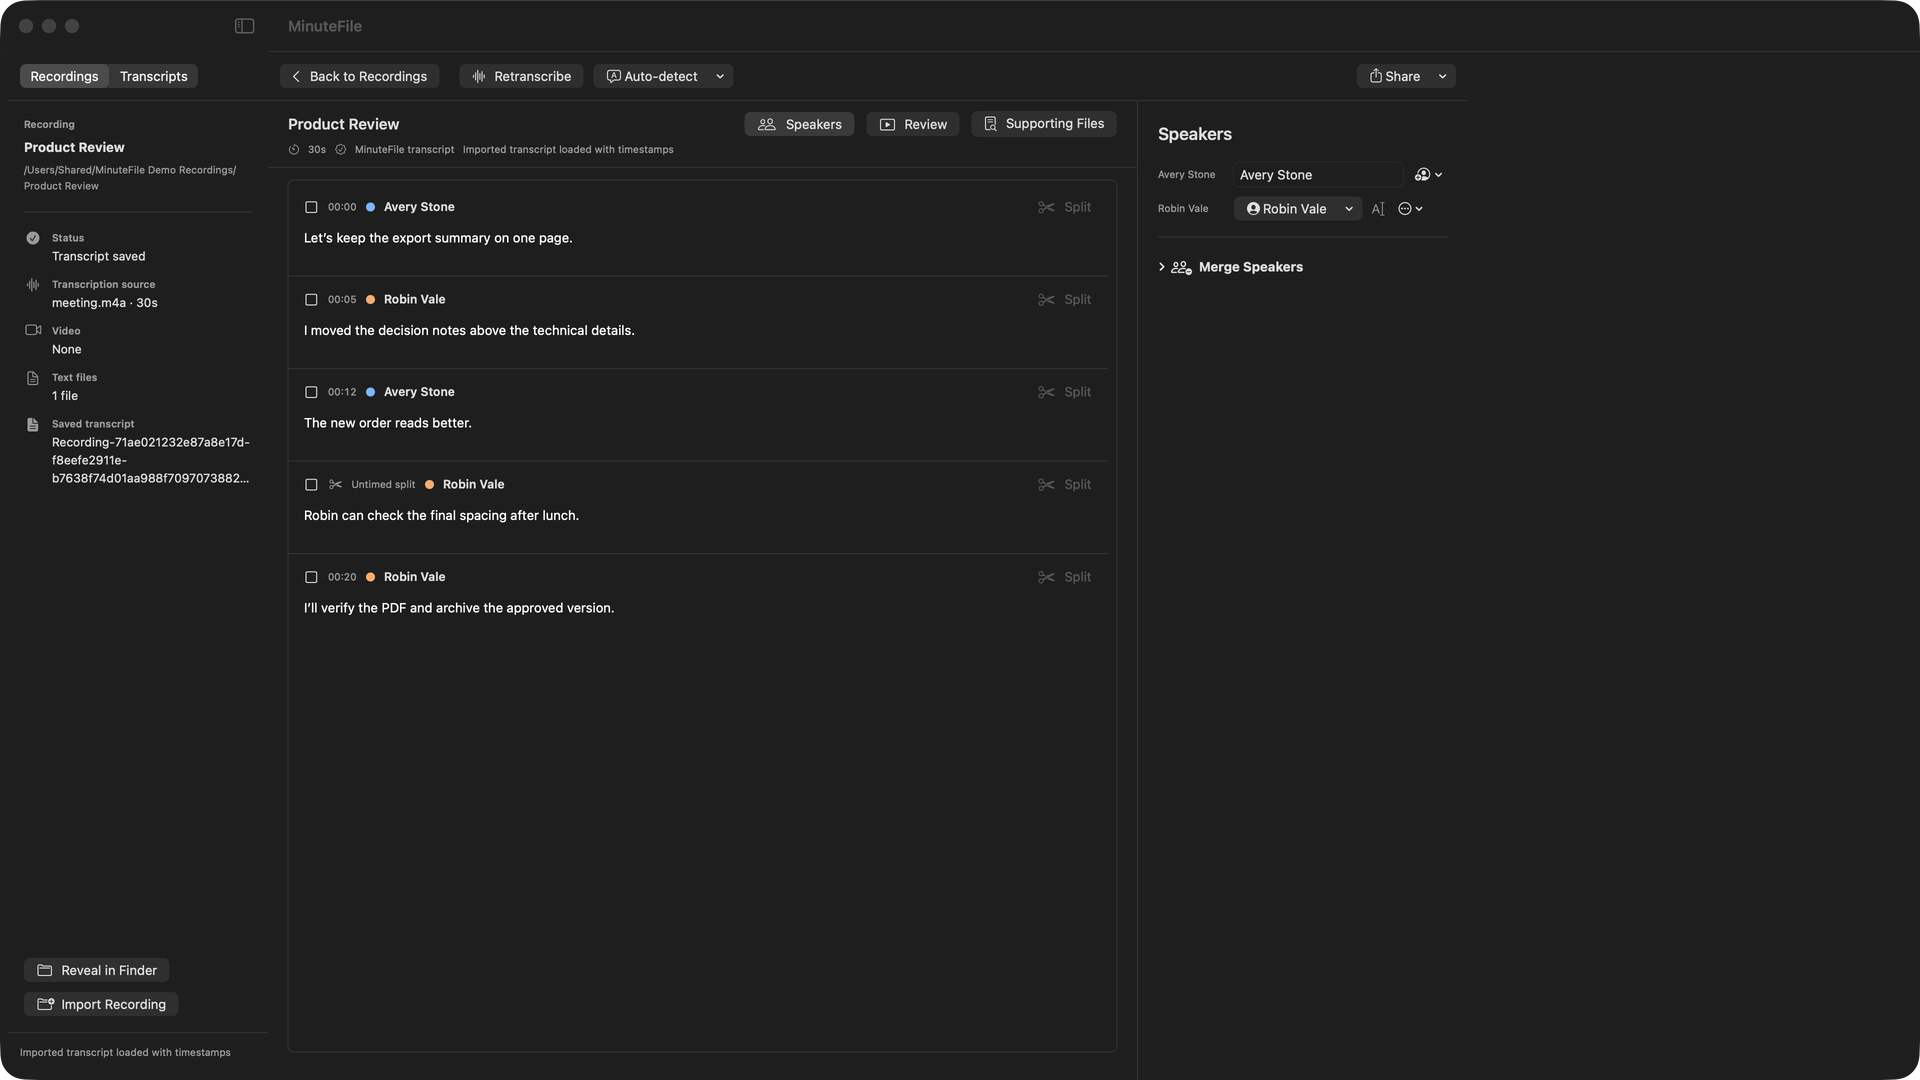Click the 00:20 timestamp
The image size is (1920, 1080).
pos(342,577)
